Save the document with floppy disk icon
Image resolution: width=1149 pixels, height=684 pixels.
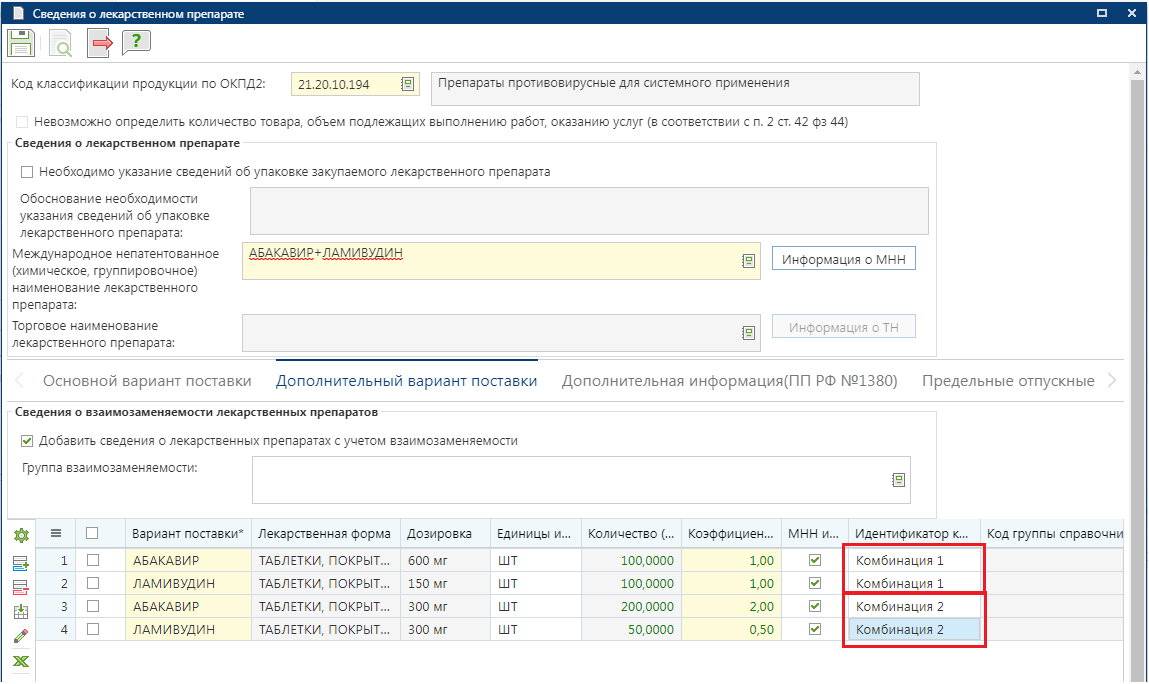21,43
